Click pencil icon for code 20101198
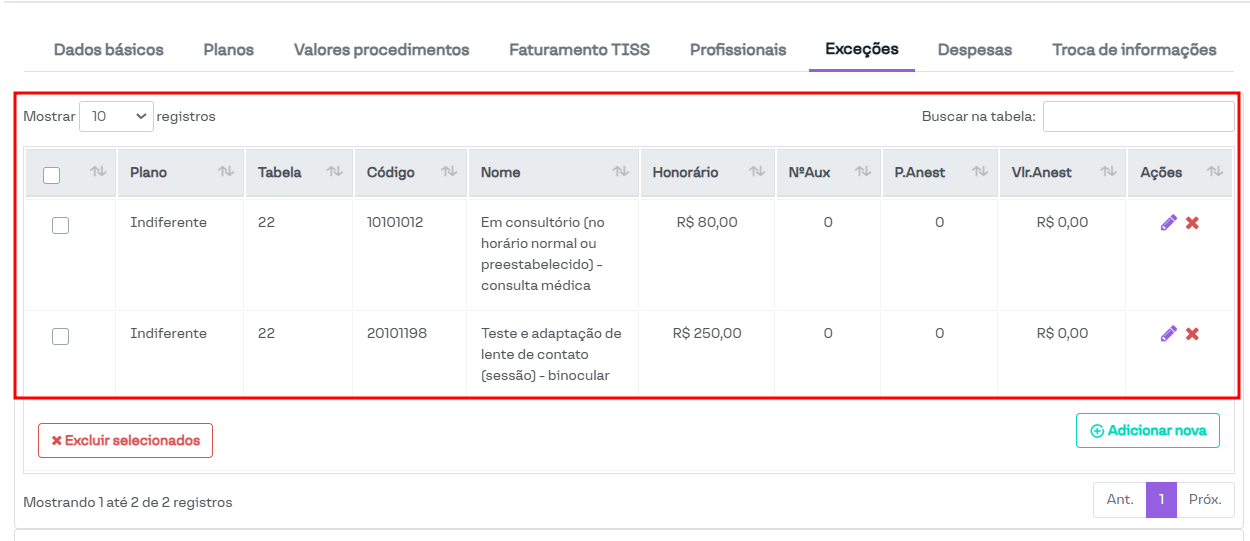 (1168, 334)
